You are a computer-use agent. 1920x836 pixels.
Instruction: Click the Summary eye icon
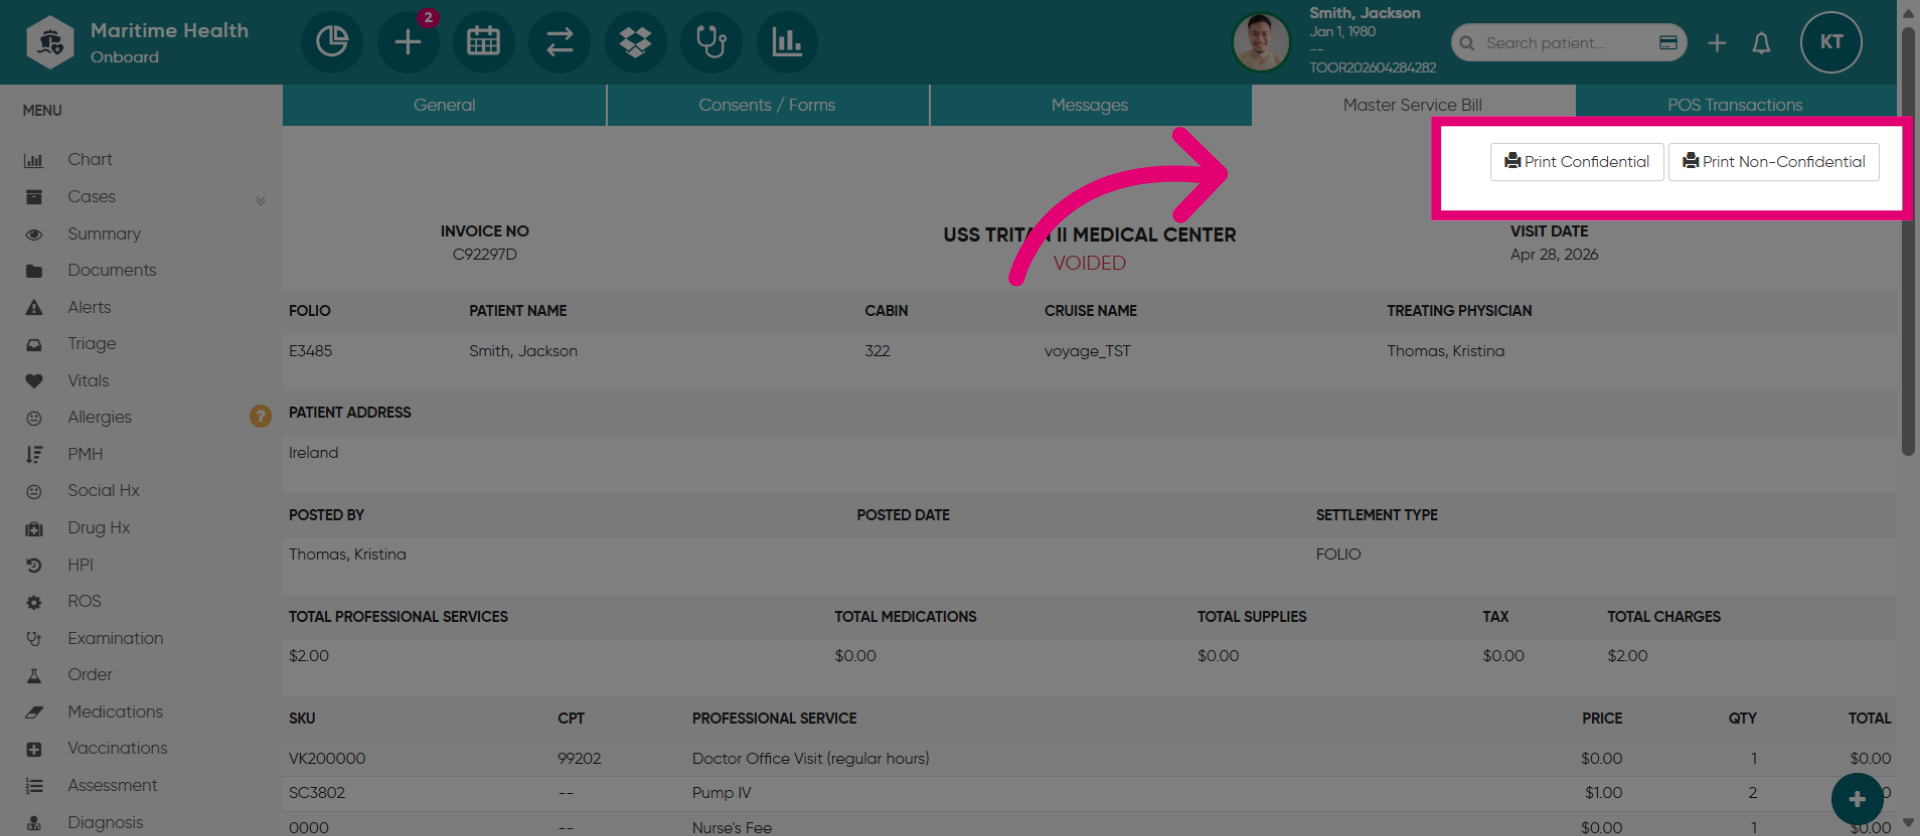(x=34, y=235)
